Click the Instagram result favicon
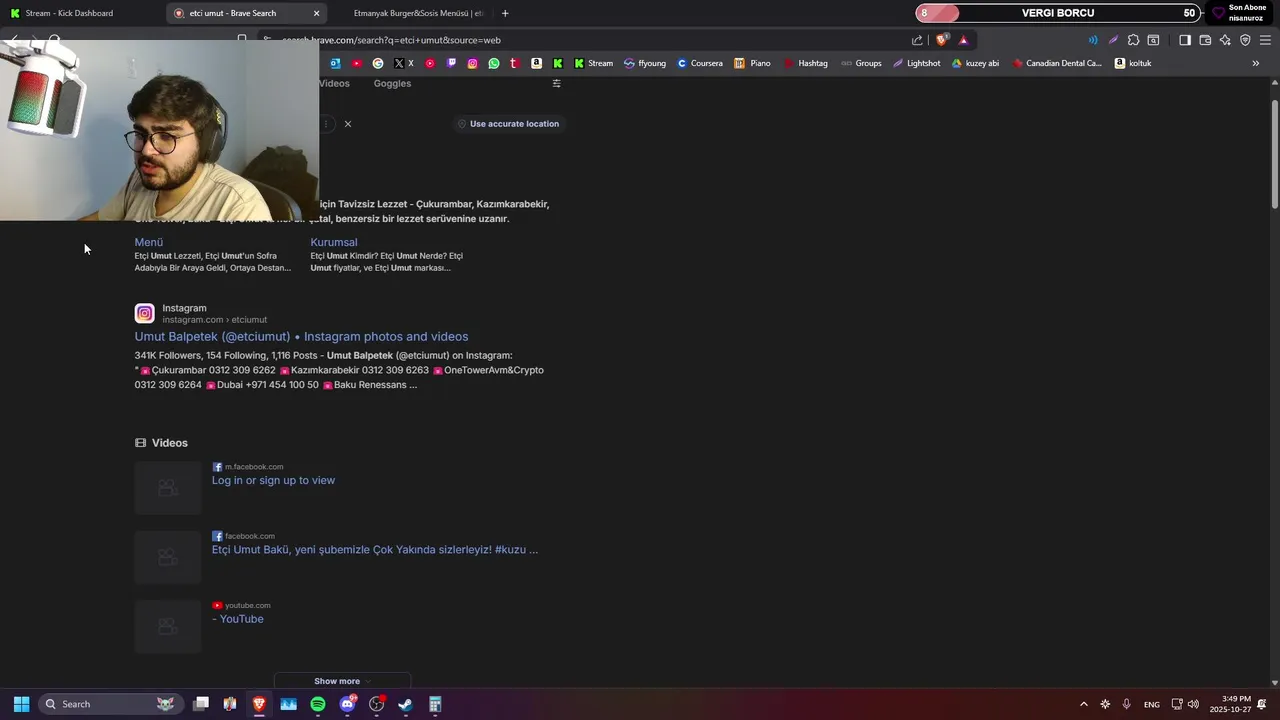The width and height of the screenshot is (1280, 720). (145, 313)
